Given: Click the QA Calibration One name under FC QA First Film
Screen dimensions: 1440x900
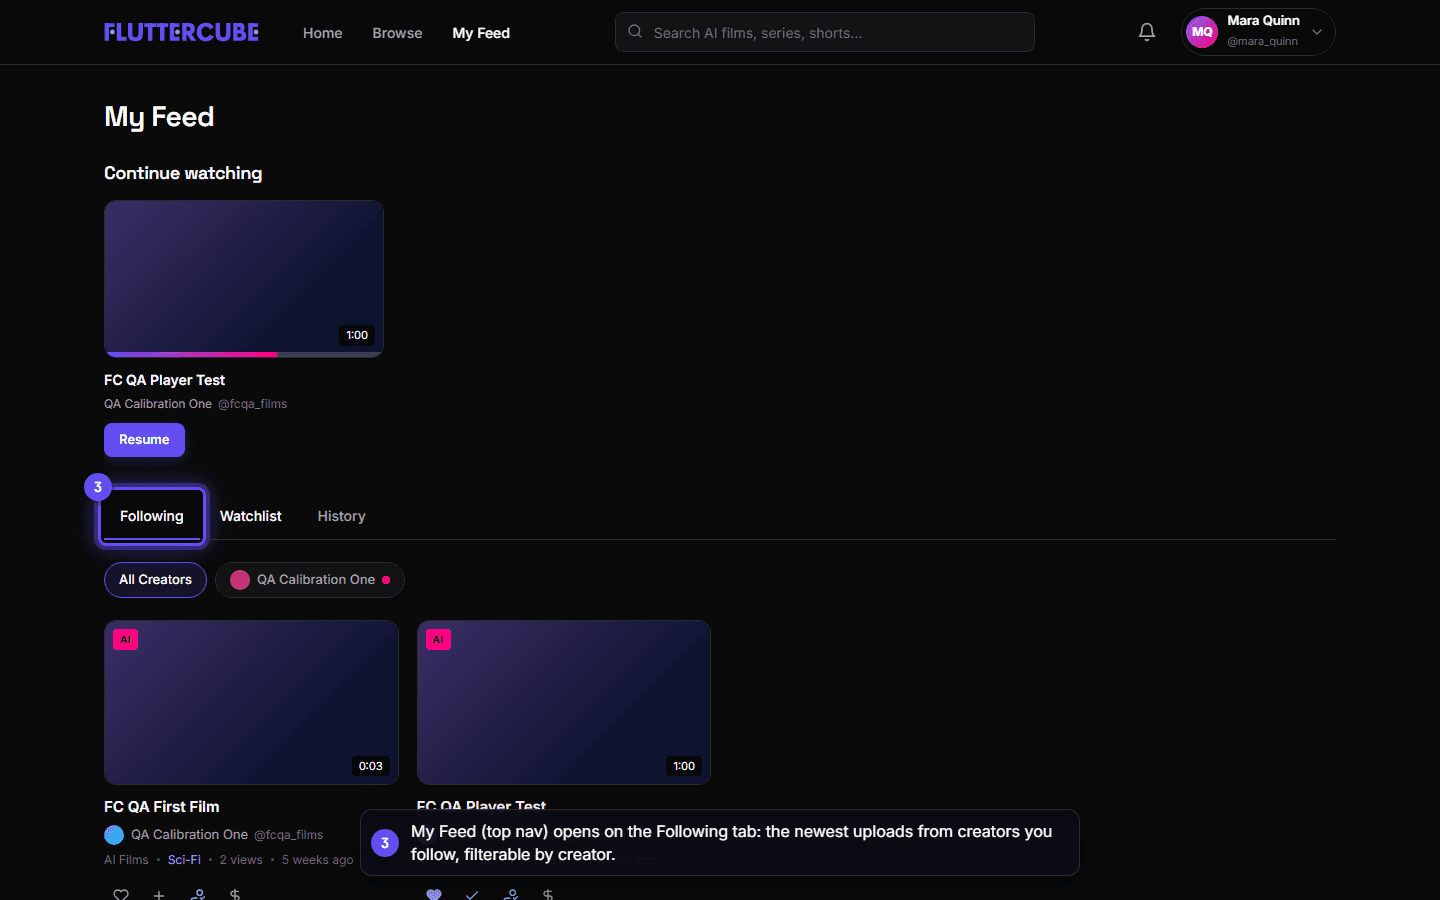Looking at the screenshot, I should point(189,835).
